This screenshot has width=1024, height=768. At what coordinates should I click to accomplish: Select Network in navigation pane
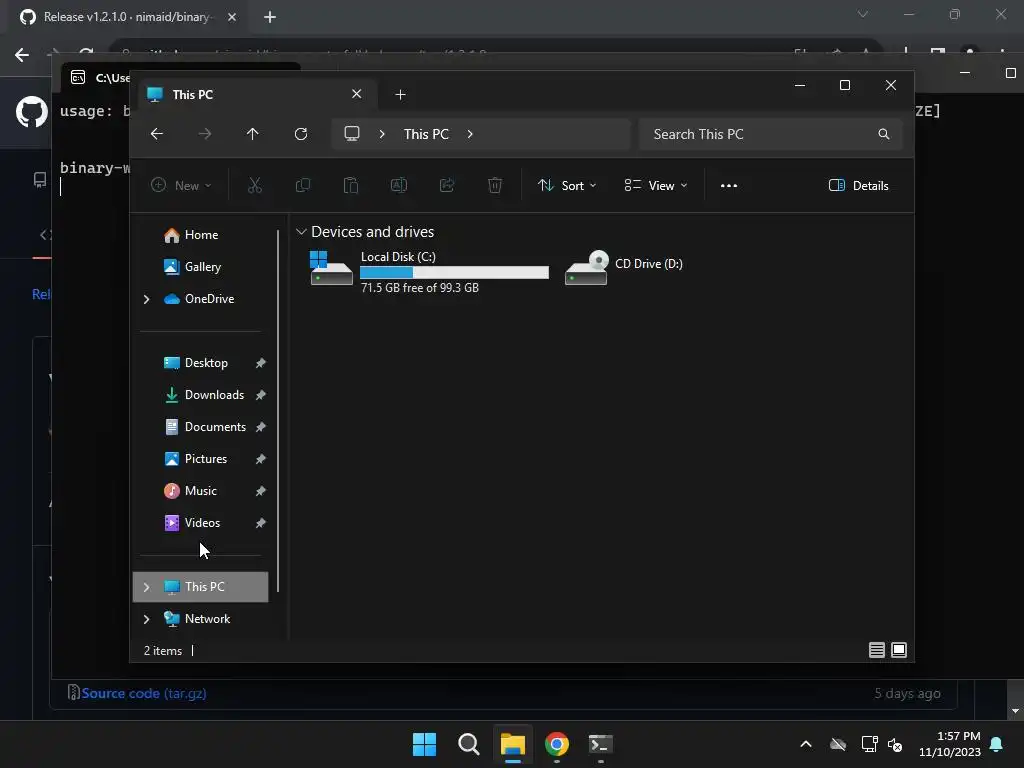[207, 619]
